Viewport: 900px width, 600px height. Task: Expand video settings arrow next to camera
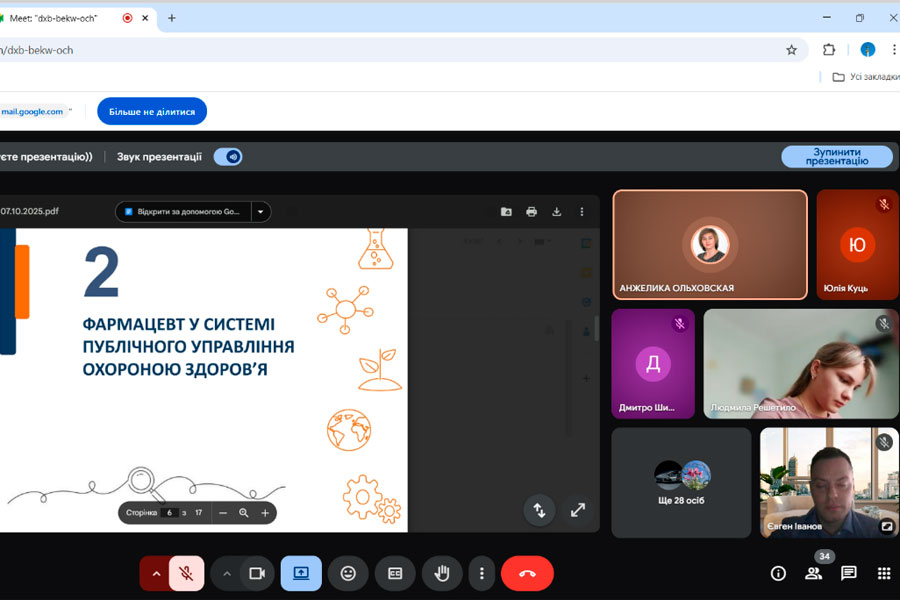point(227,573)
